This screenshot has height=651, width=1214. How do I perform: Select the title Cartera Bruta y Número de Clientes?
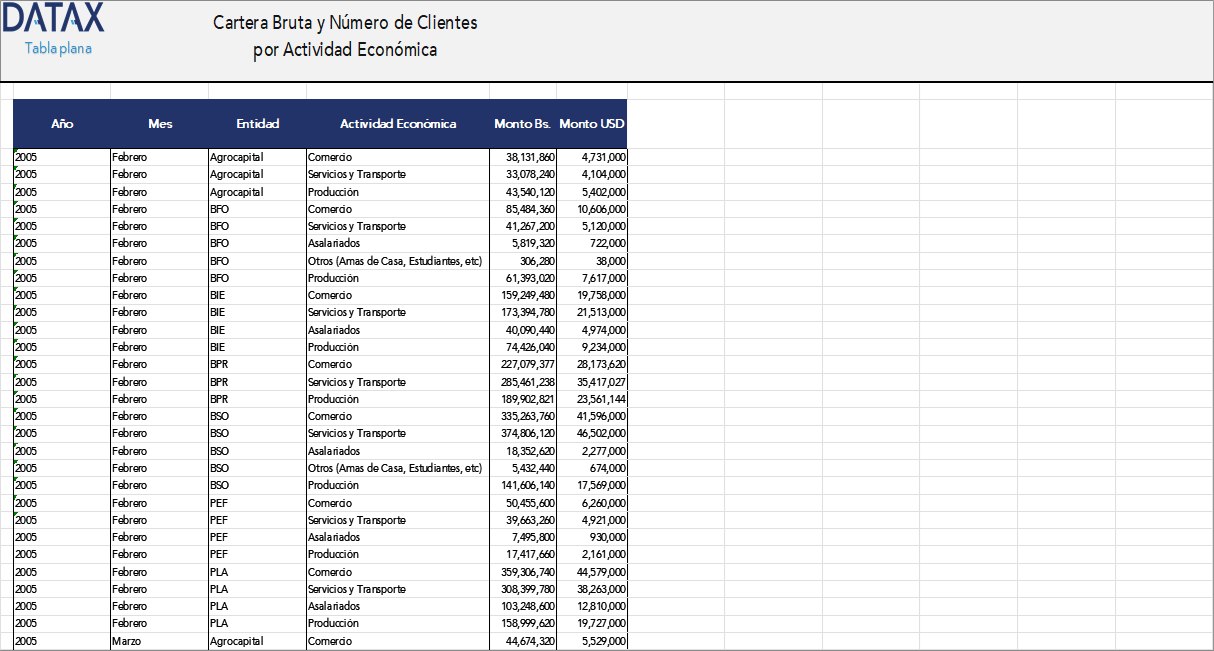coord(344,22)
